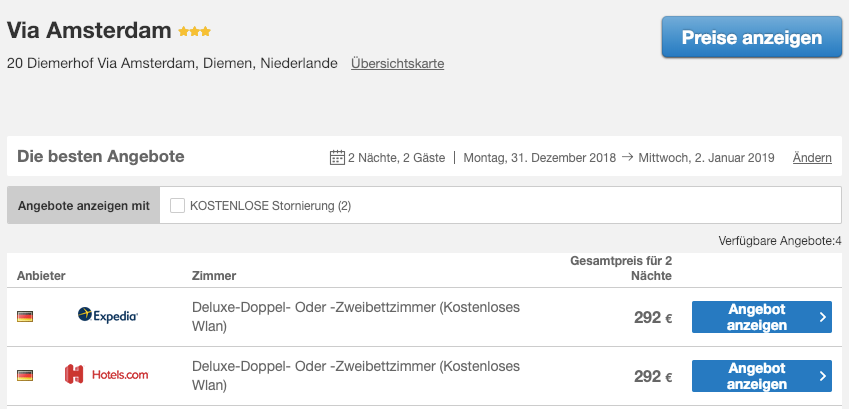Click the German flag in Expedia row
849x409 pixels.
pos(25,316)
